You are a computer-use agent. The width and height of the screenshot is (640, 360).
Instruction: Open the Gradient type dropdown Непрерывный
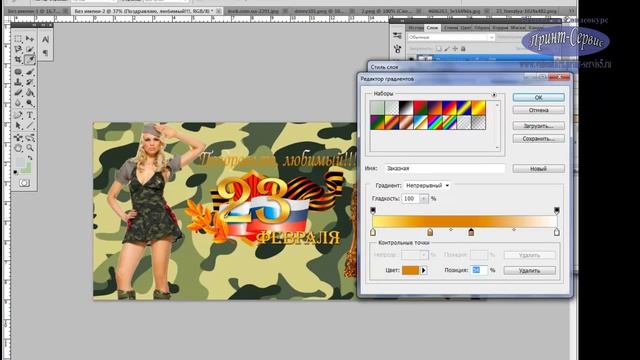click(427, 185)
